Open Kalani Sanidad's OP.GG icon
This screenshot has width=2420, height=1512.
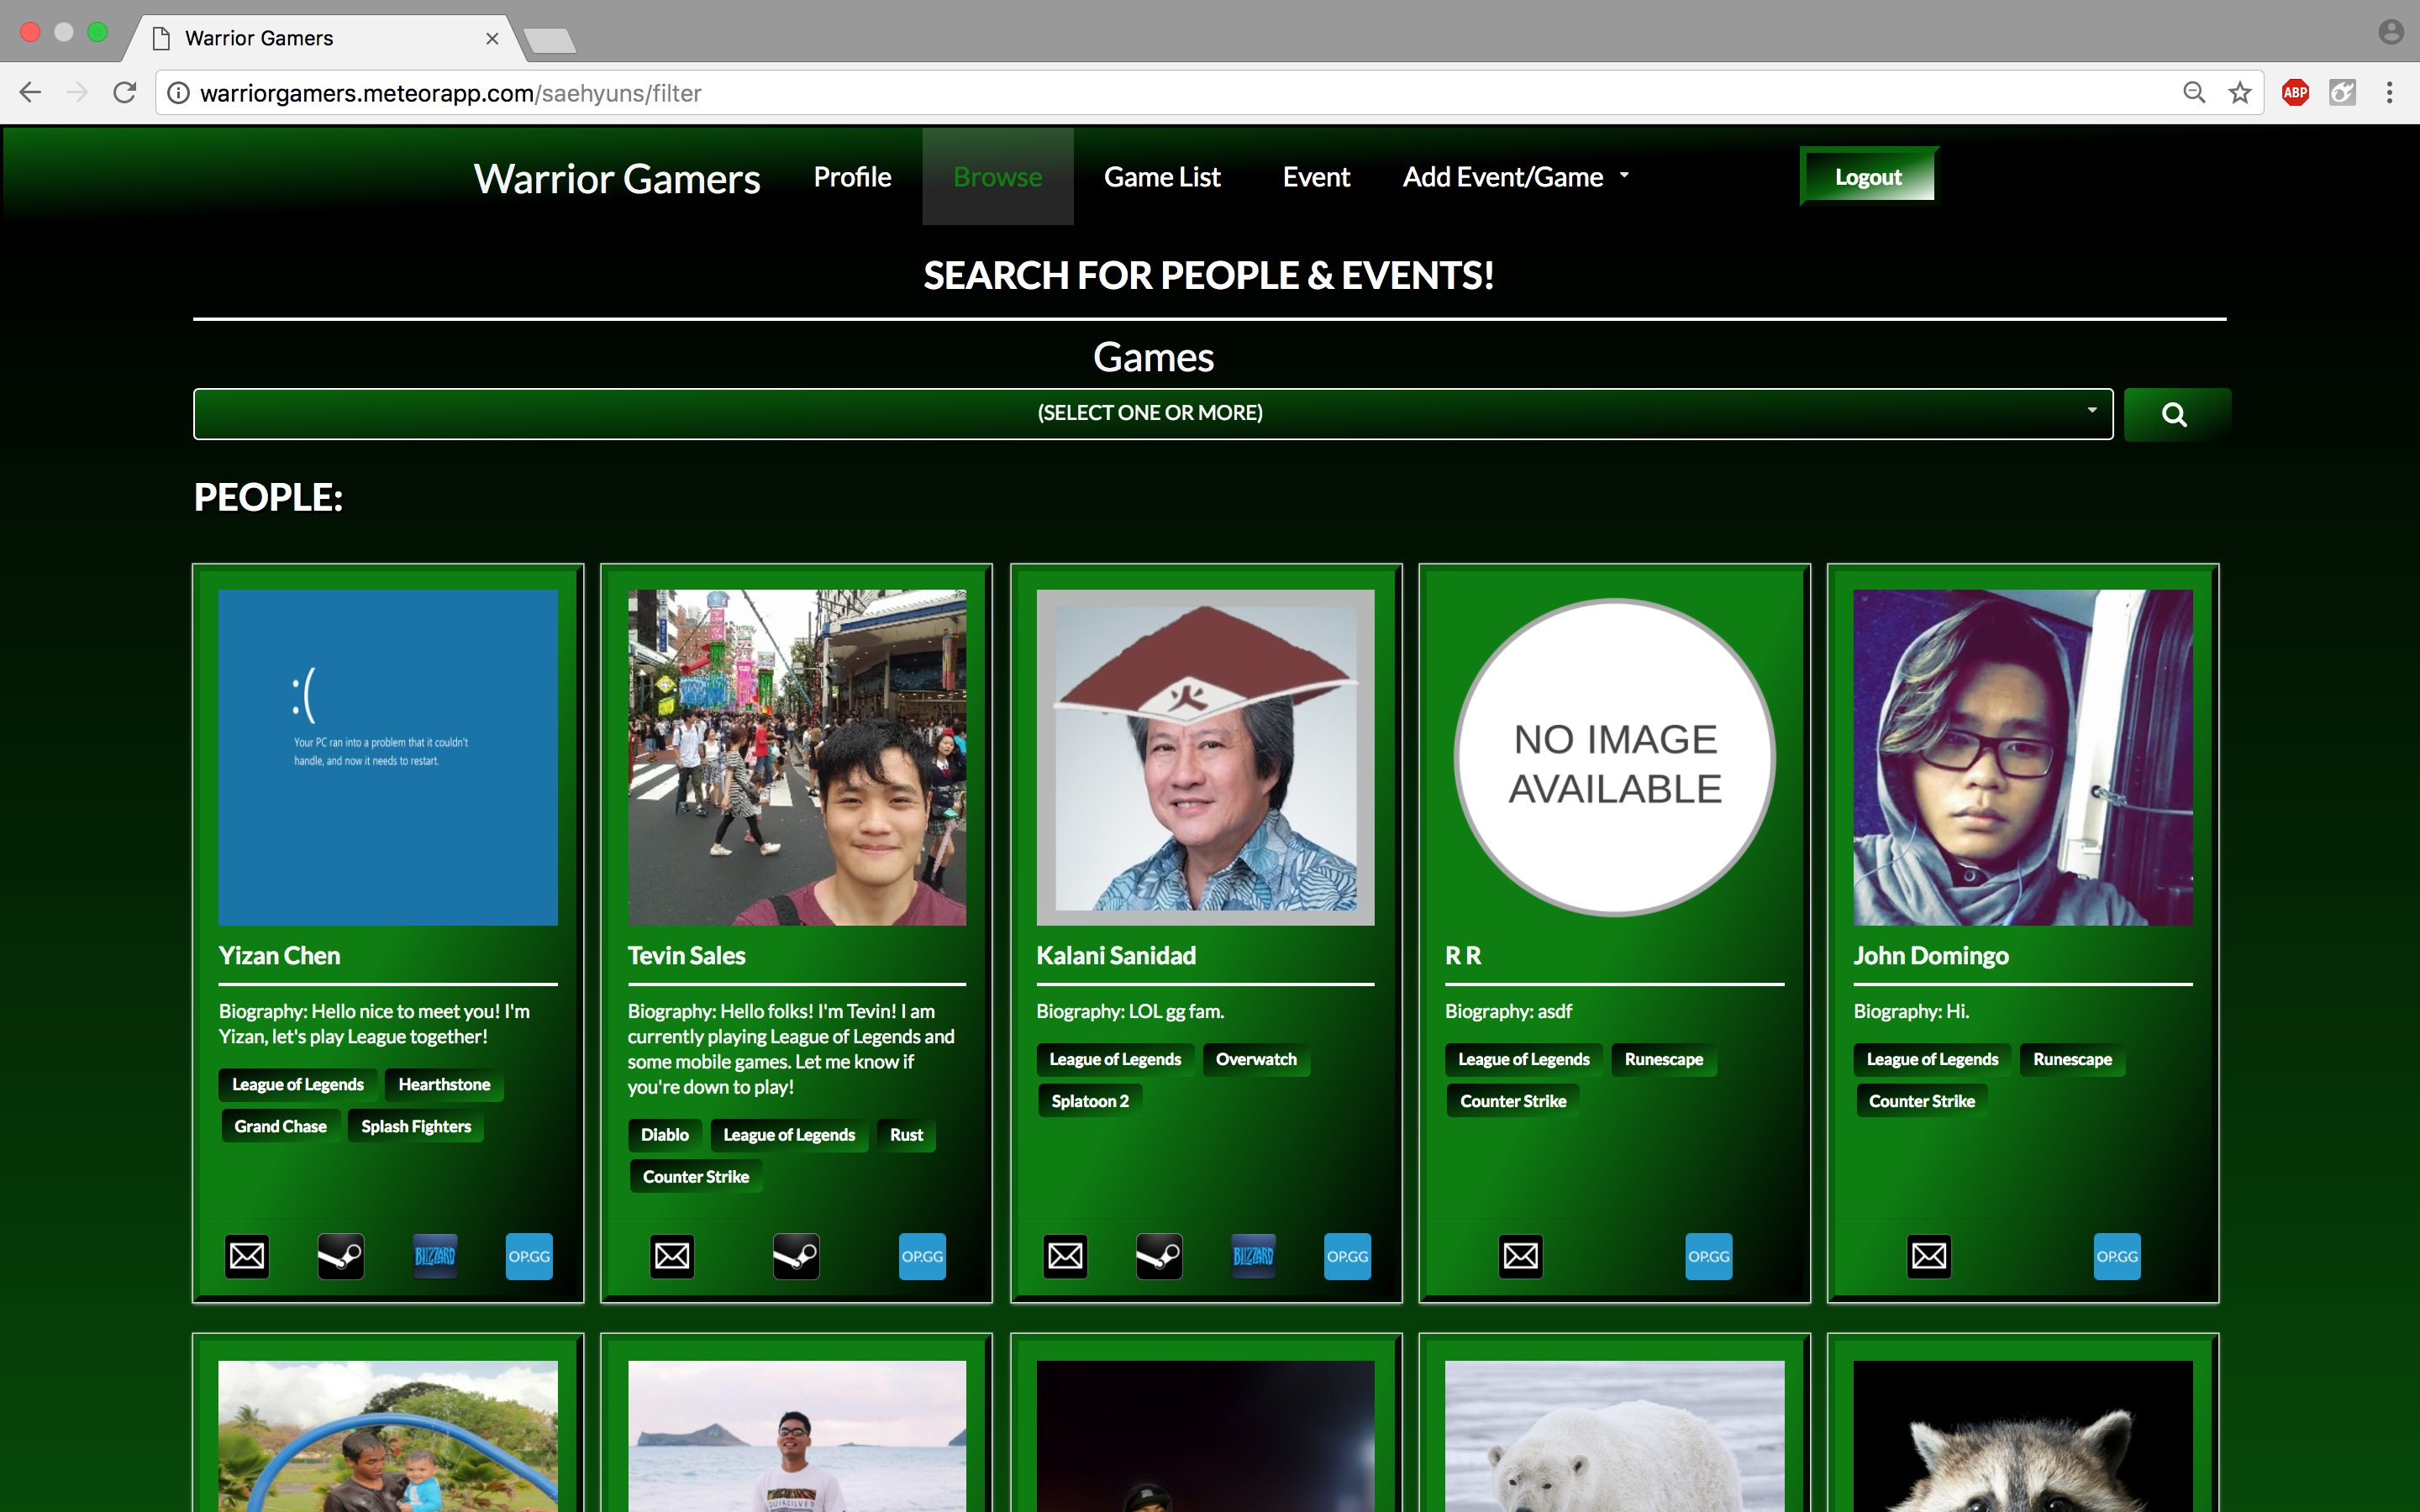(x=1347, y=1256)
